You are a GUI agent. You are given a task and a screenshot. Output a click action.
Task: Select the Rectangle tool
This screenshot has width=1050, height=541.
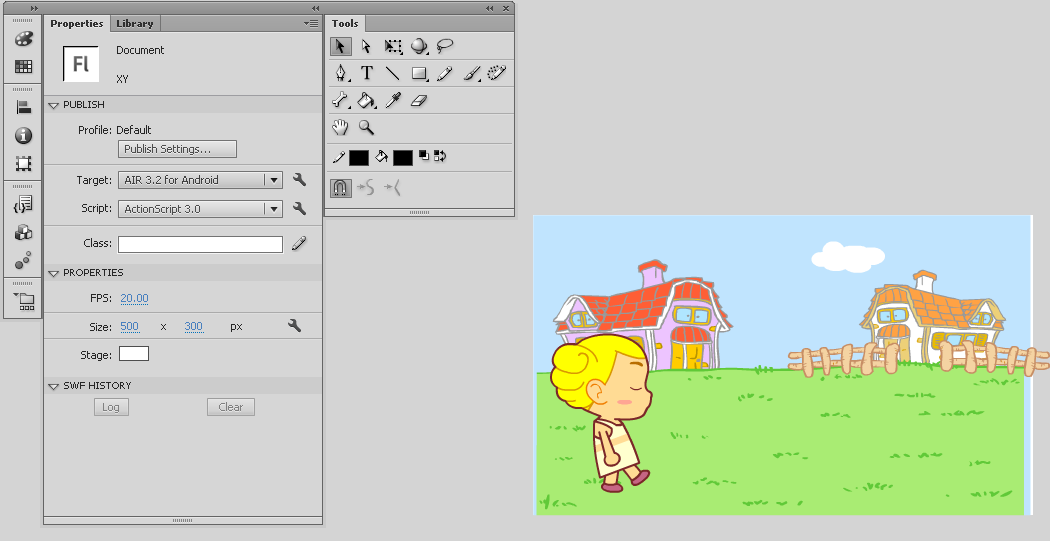pyautogui.click(x=419, y=73)
